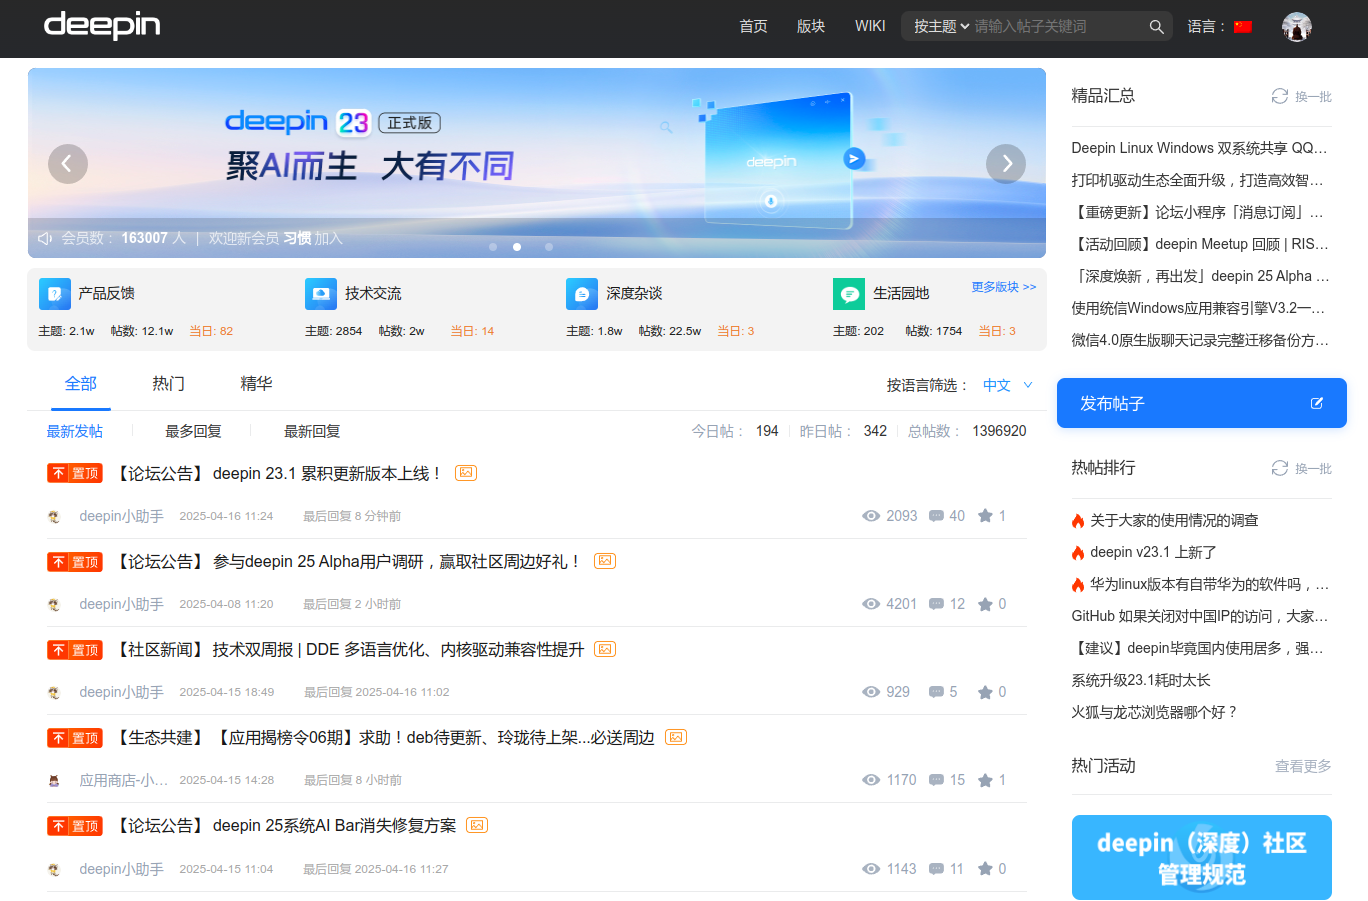Focus the 请输入帖子关键词 search field
The width and height of the screenshot is (1368, 901).
[x=1058, y=27]
